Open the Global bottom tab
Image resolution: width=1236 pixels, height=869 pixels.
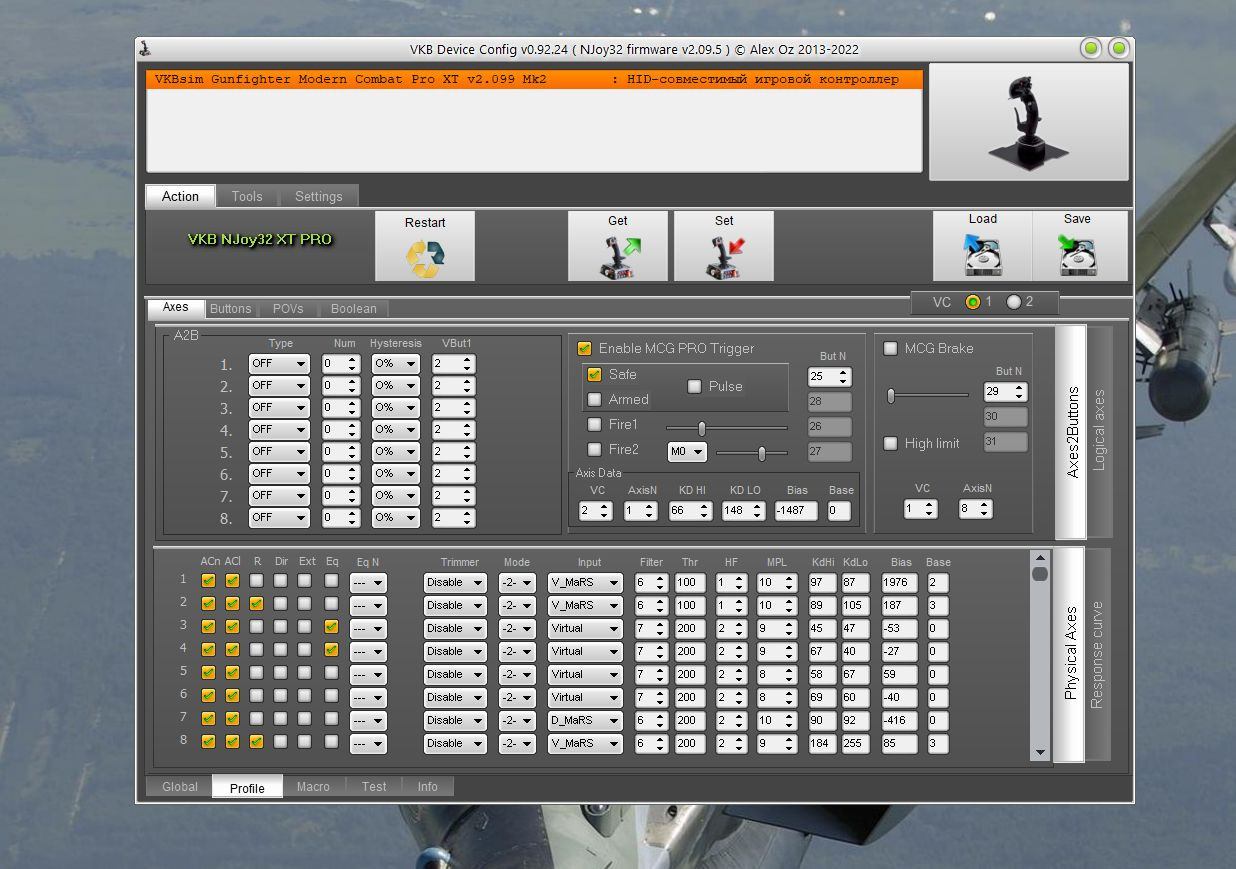[180, 787]
